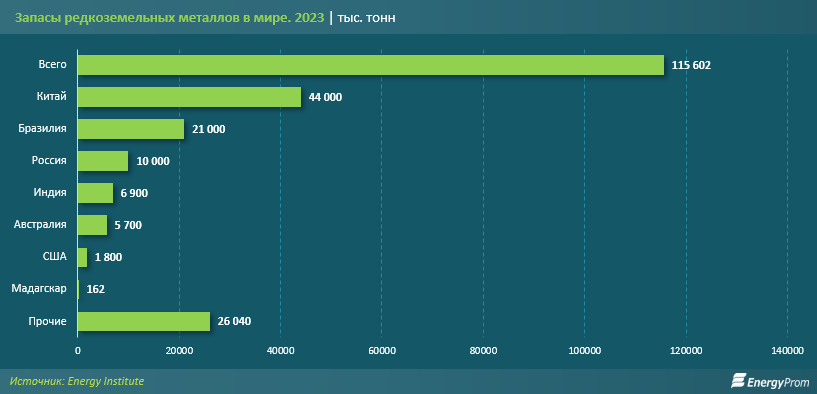The height and width of the screenshot is (394, 817).
Task: Click the 162 Мадагаскар value label
Action: [x=96, y=289]
